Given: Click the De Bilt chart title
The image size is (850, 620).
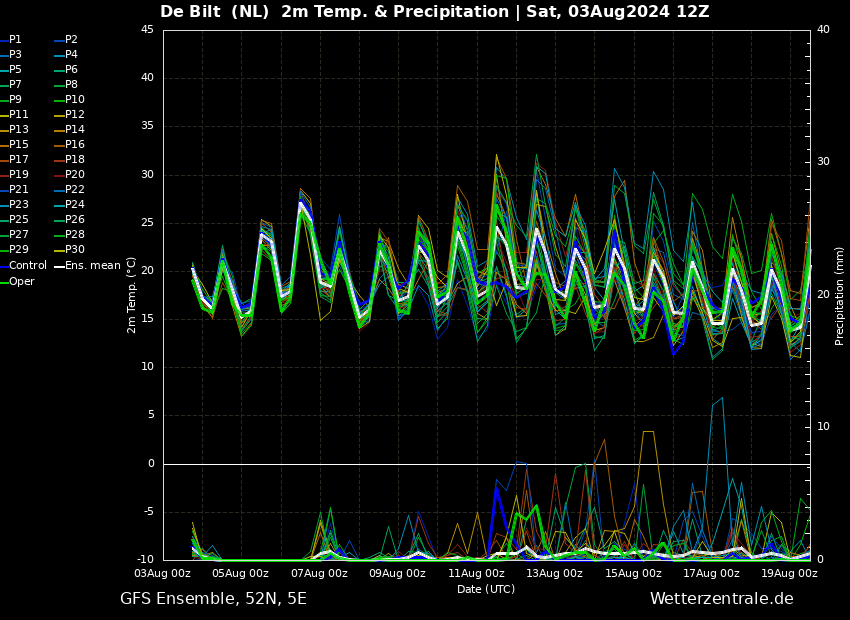Looking at the screenshot, I should point(434,11).
